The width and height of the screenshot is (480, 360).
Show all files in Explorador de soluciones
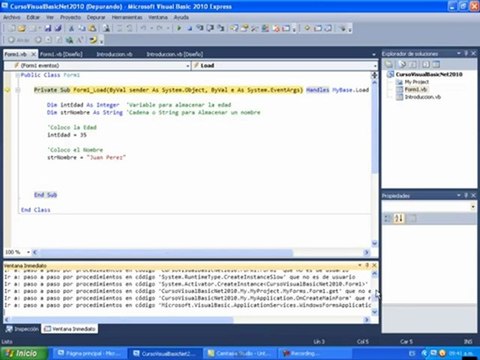402,64
